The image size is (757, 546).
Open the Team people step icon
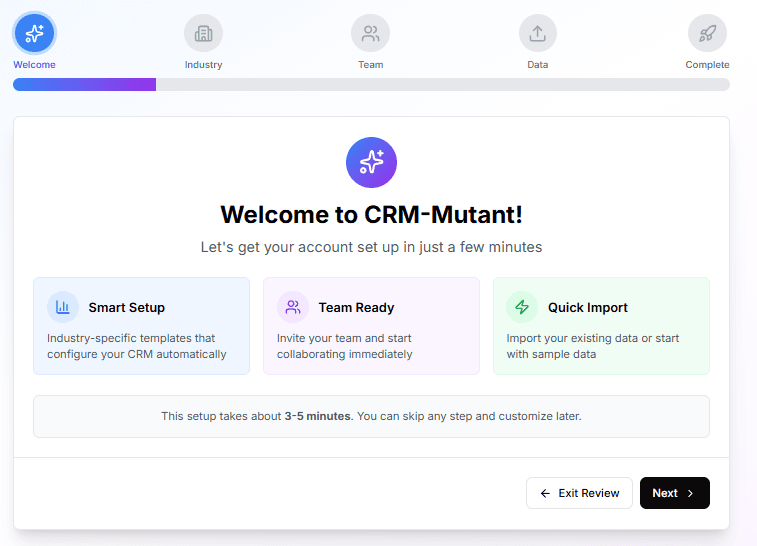[370, 33]
